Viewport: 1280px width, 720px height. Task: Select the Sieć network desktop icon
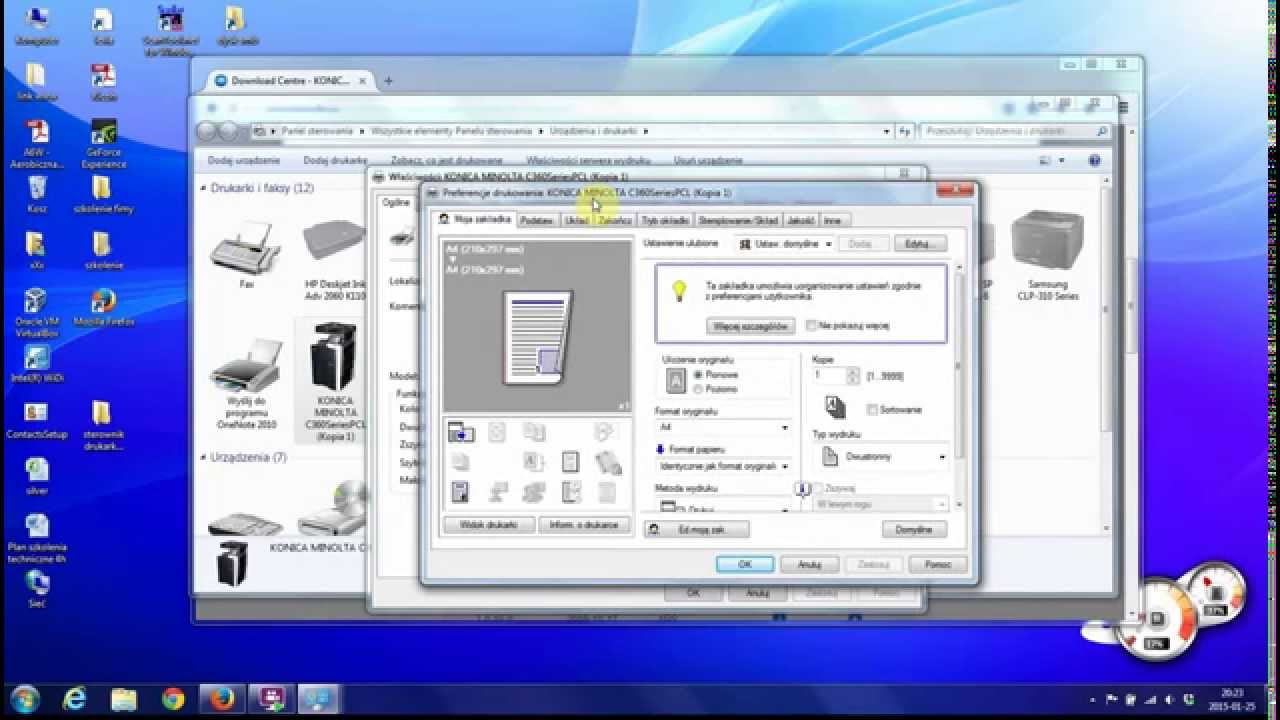[x=37, y=588]
